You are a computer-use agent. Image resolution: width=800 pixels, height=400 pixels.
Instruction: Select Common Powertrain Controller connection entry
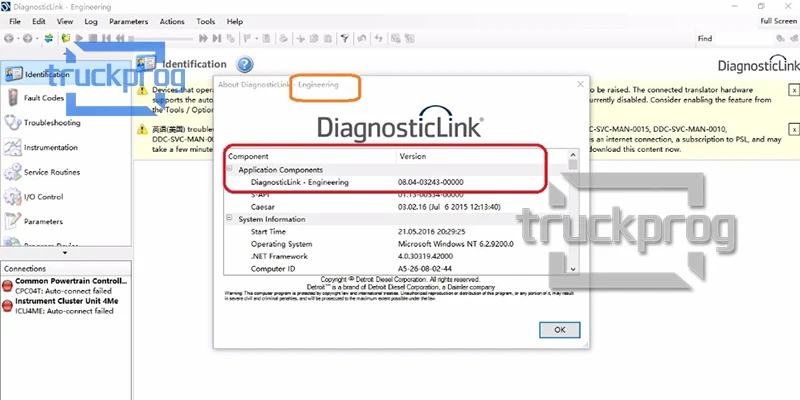coord(65,286)
